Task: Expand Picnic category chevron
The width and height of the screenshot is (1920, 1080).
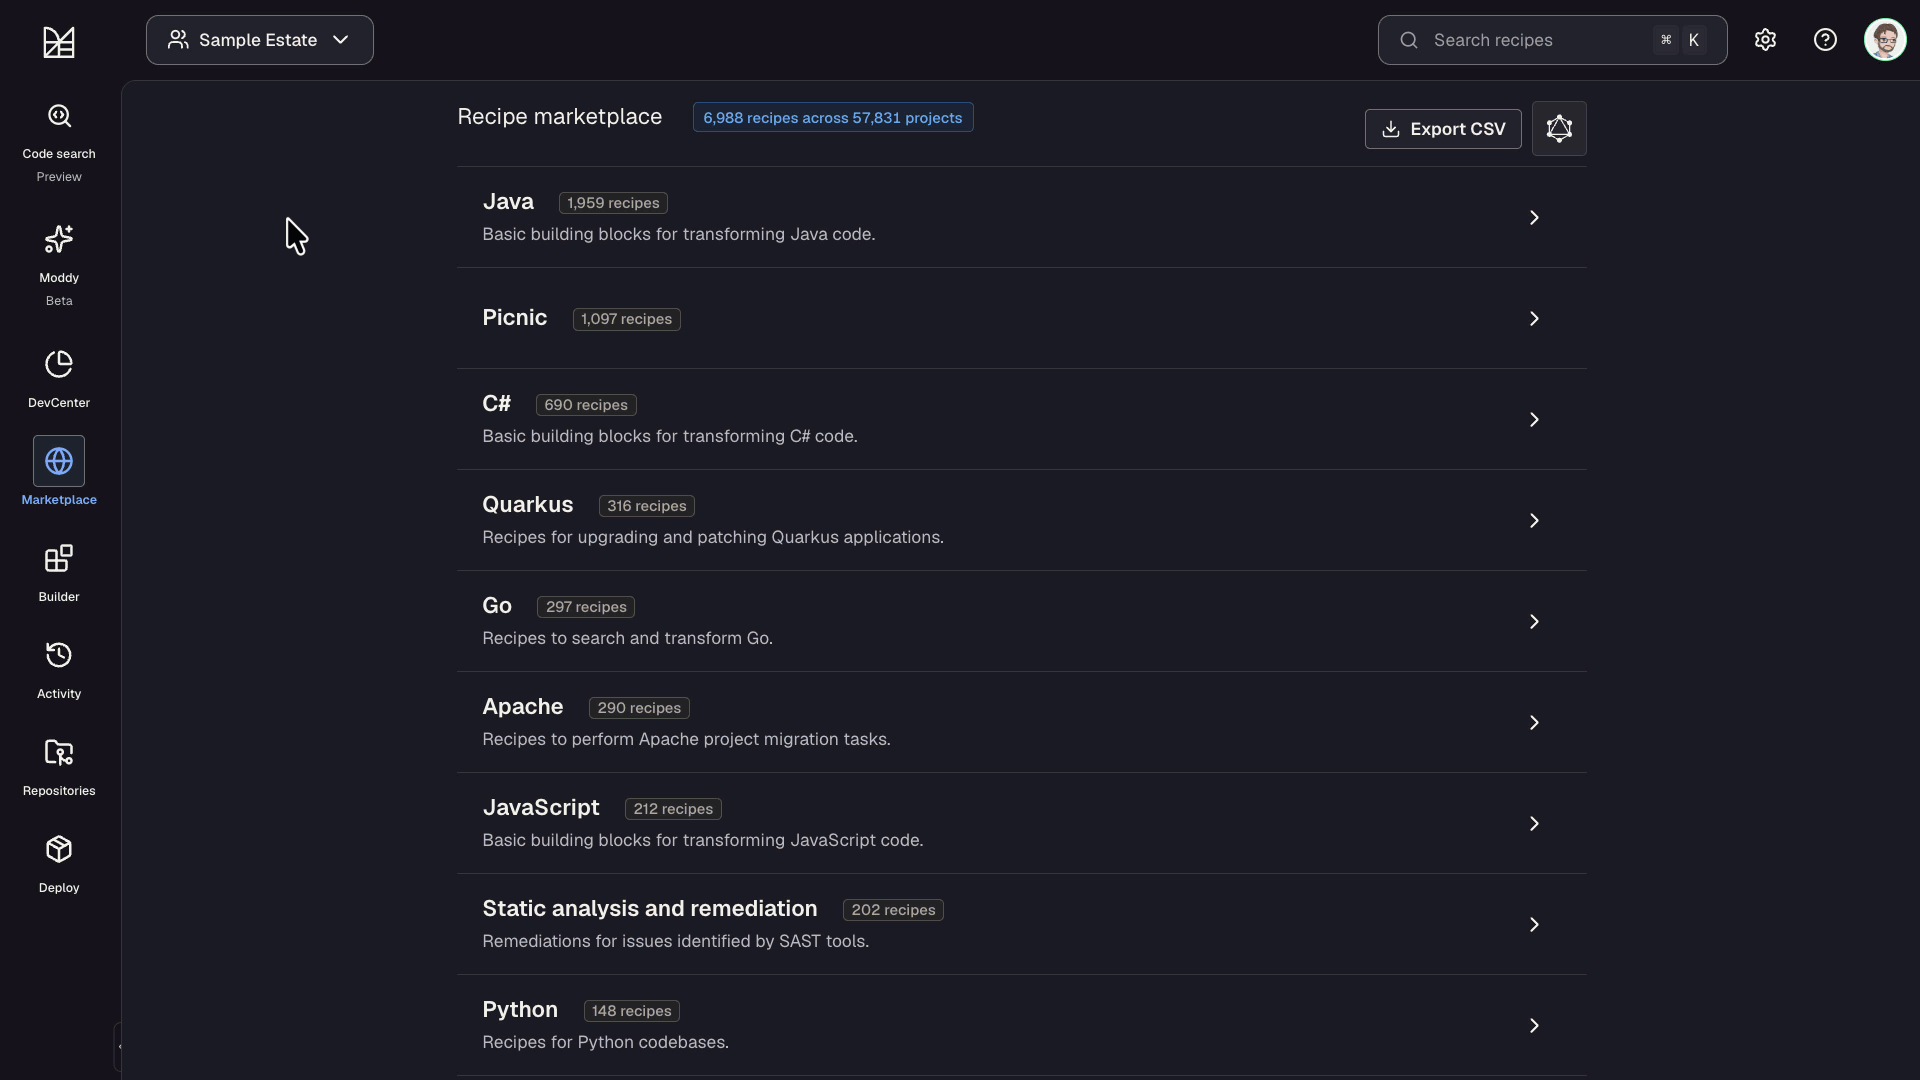Action: 1534,319
